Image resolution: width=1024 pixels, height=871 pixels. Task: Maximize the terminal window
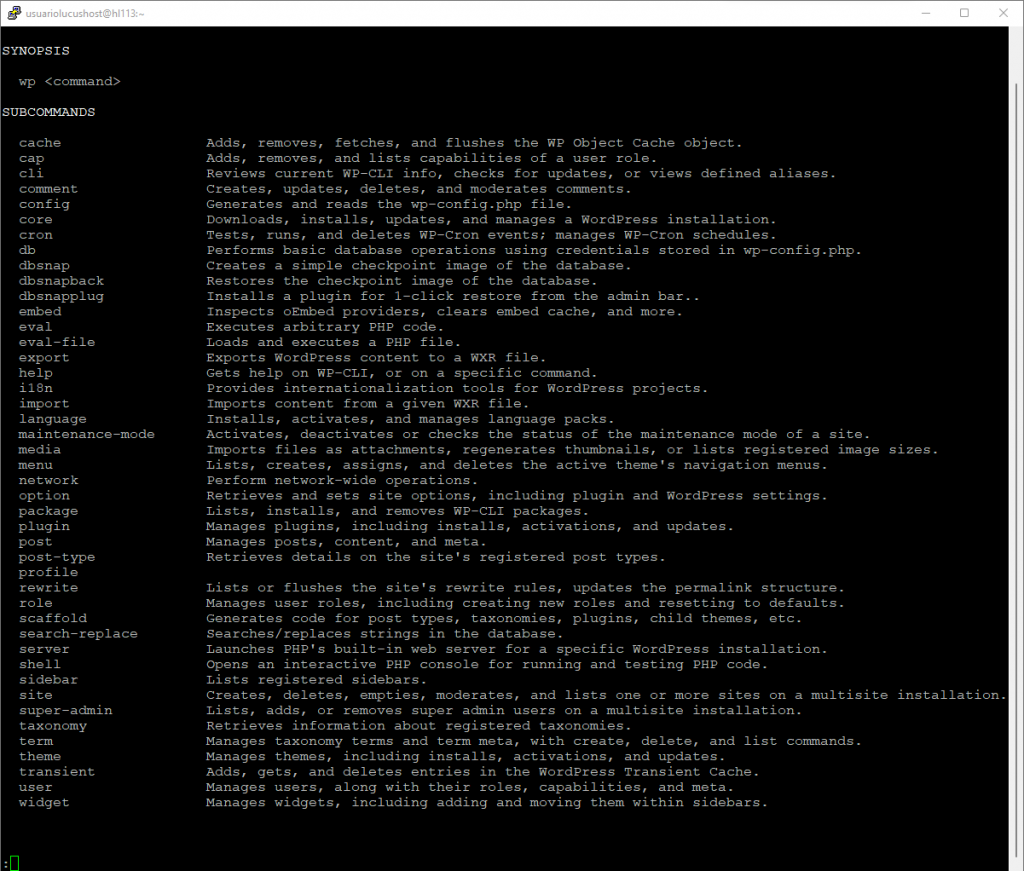pos(964,12)
